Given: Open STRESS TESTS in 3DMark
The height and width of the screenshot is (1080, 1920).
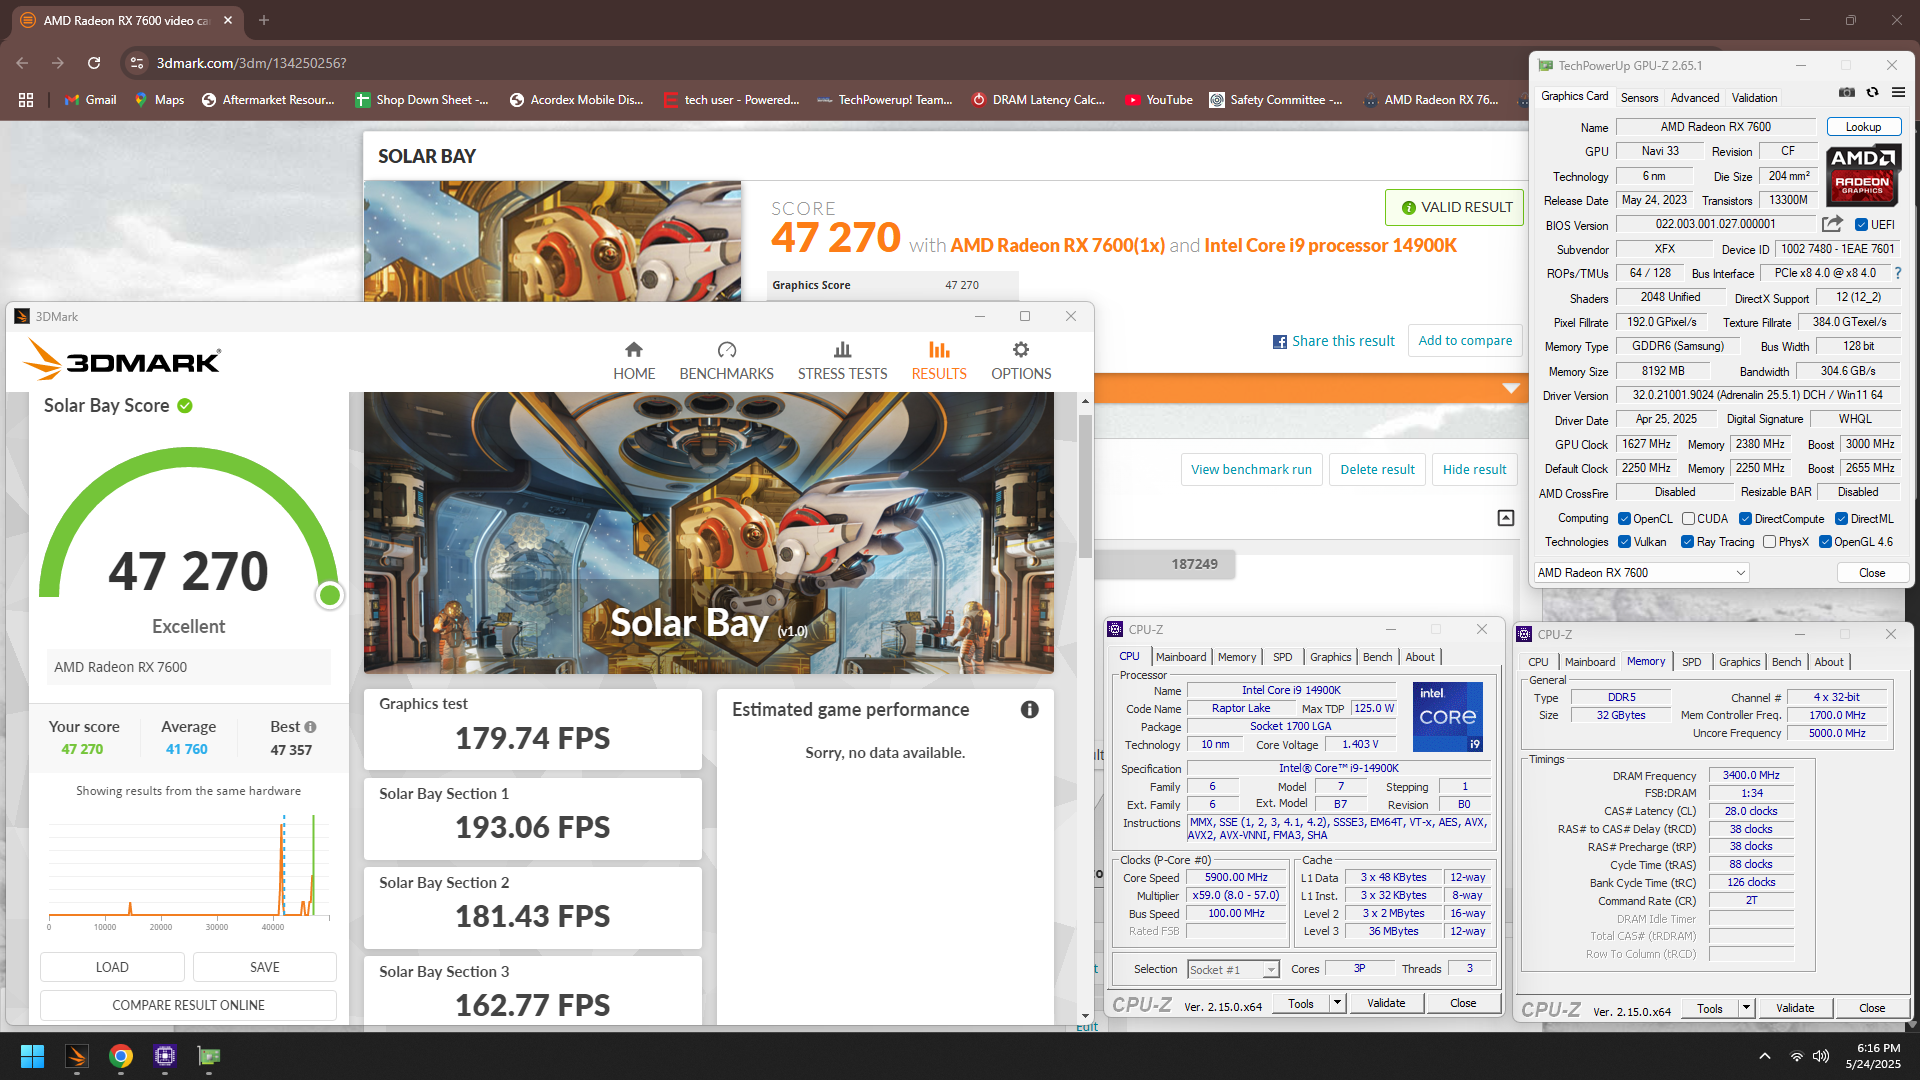Looking at the screenshot, I should pos(842,361).
